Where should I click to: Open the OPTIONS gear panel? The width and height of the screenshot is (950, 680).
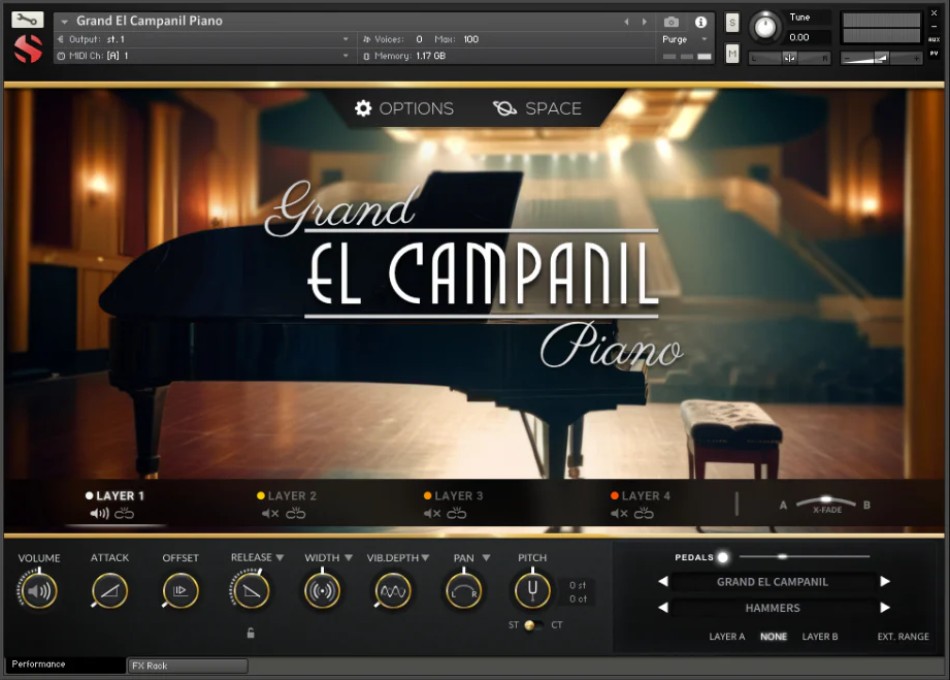click(x=404, y=108)
